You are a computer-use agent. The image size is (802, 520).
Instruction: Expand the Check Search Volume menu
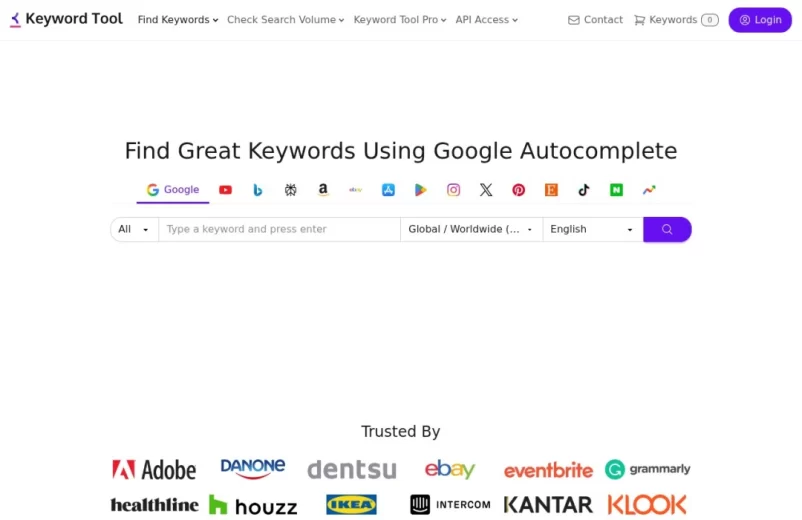285,20
